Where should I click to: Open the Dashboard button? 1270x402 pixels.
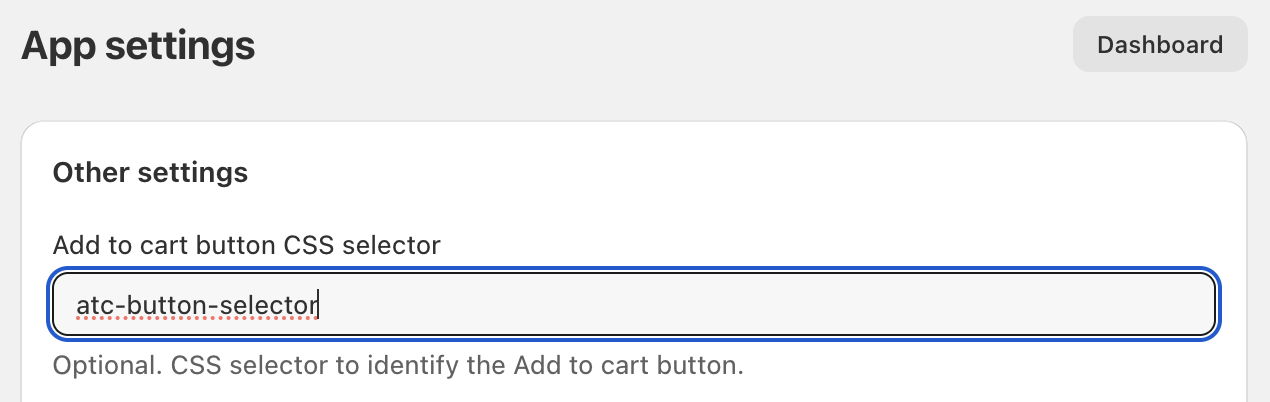tap(1159, 44)
